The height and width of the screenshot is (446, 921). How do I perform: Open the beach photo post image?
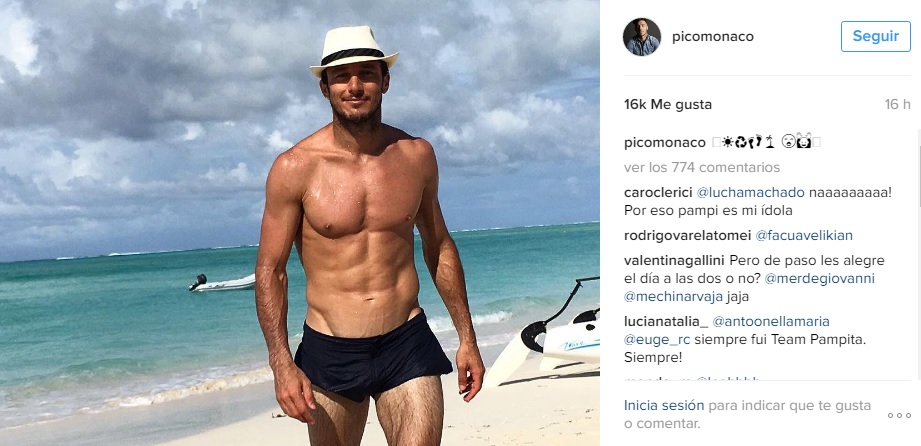[300, 223]
